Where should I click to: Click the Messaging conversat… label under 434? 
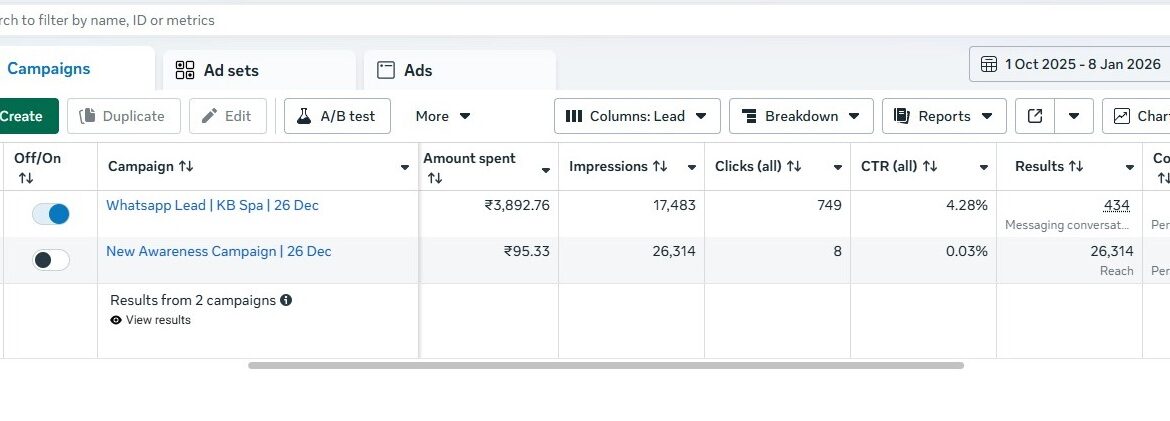click(1067, 225)
